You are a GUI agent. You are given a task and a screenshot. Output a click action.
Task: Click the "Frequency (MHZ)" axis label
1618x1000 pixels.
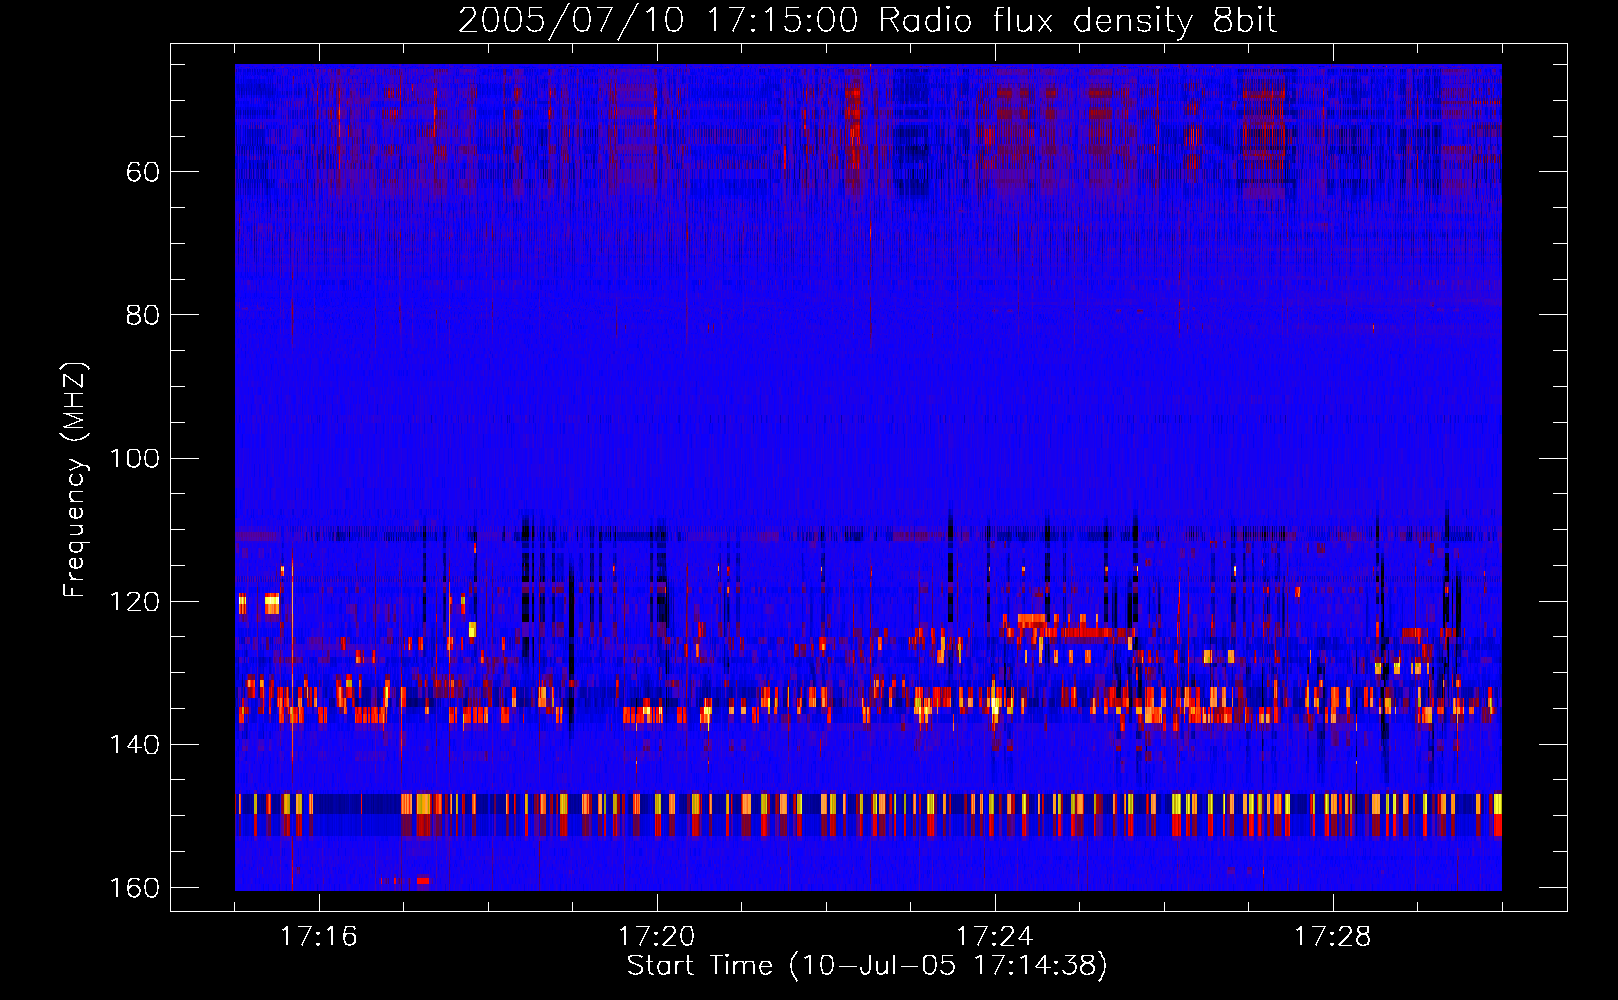pyautogui.click(x=75, y=479)
